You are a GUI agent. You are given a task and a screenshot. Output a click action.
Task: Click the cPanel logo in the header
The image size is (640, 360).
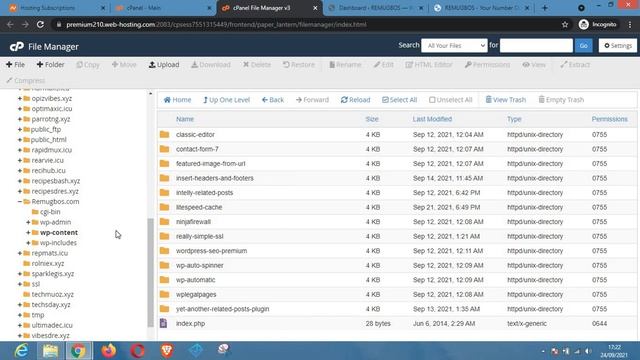[17, 47]
